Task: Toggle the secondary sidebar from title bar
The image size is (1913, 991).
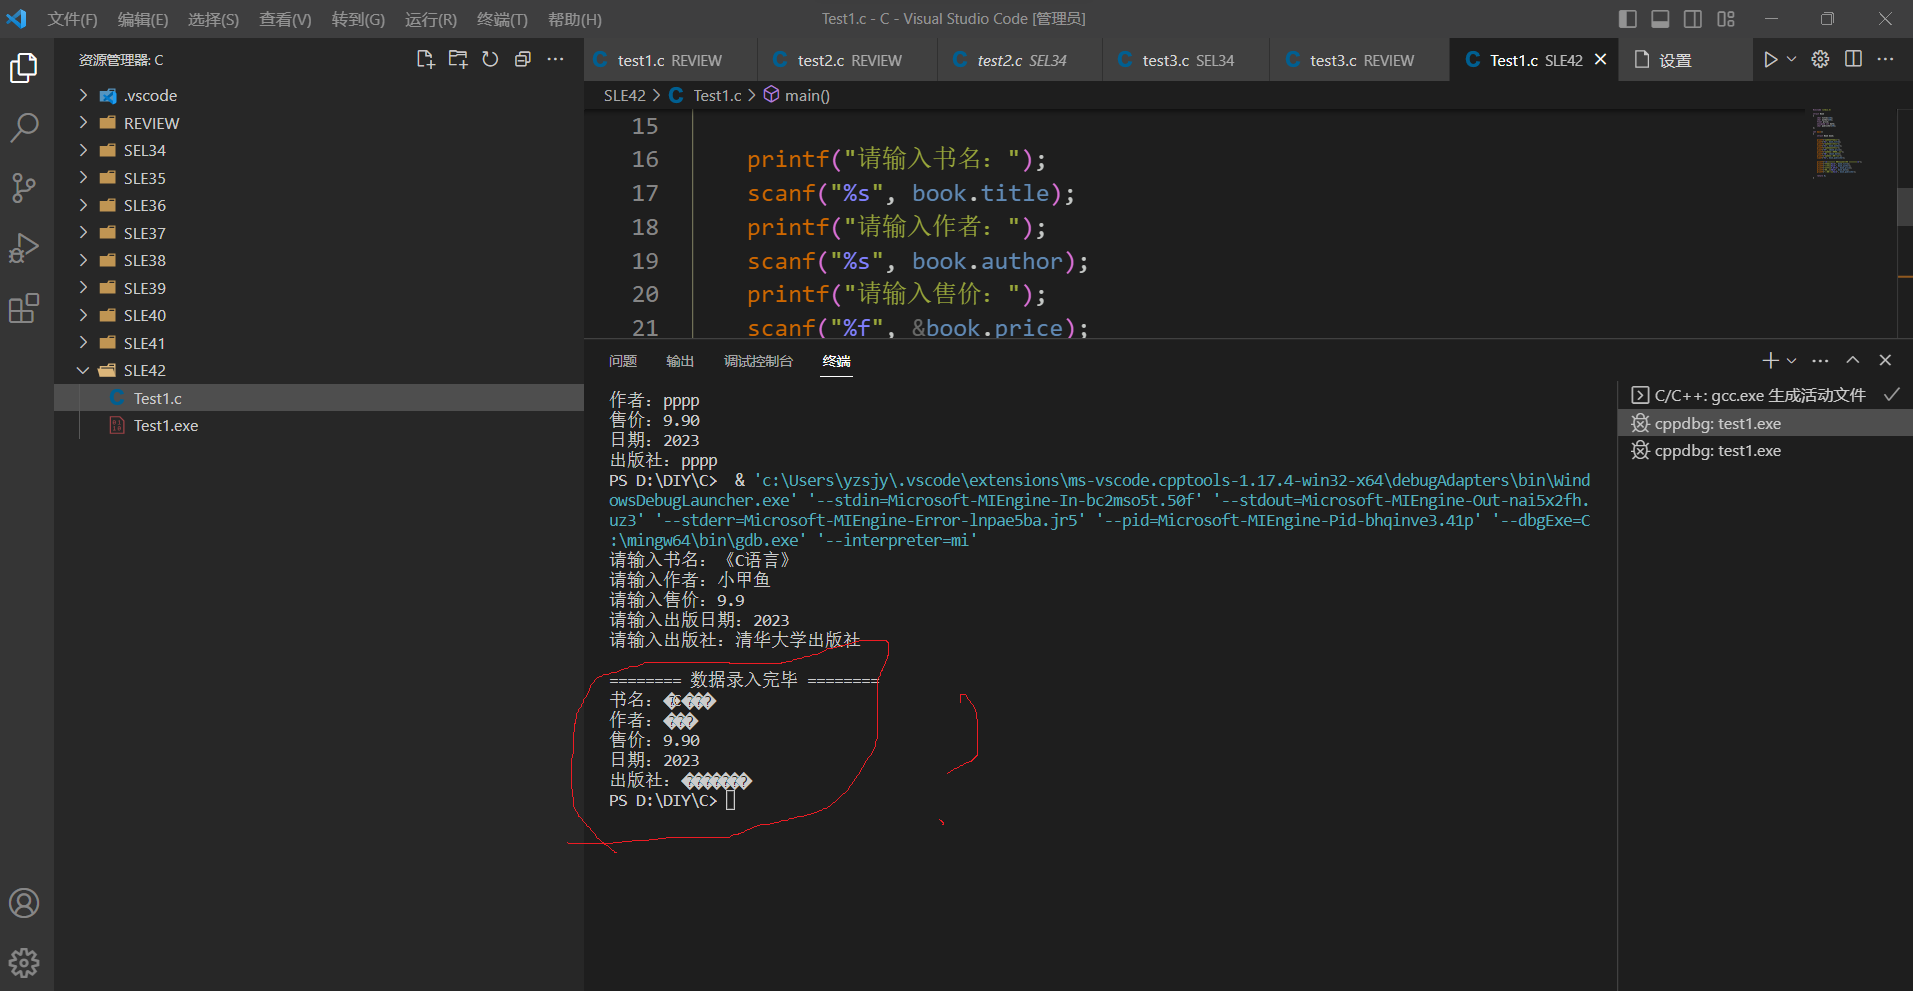Action: coord(1693,19)
